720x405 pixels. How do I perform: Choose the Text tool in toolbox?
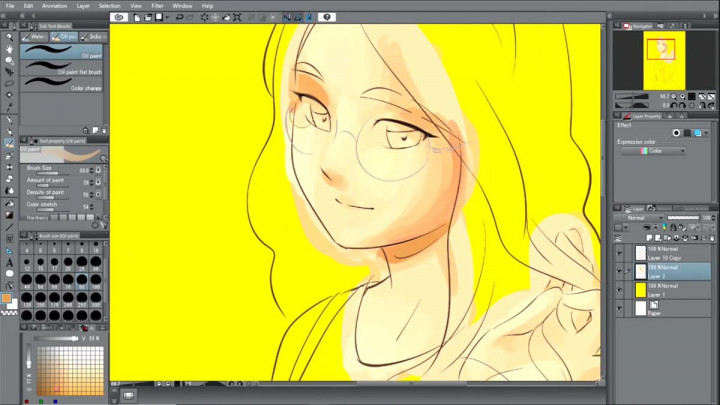(9, 263)
